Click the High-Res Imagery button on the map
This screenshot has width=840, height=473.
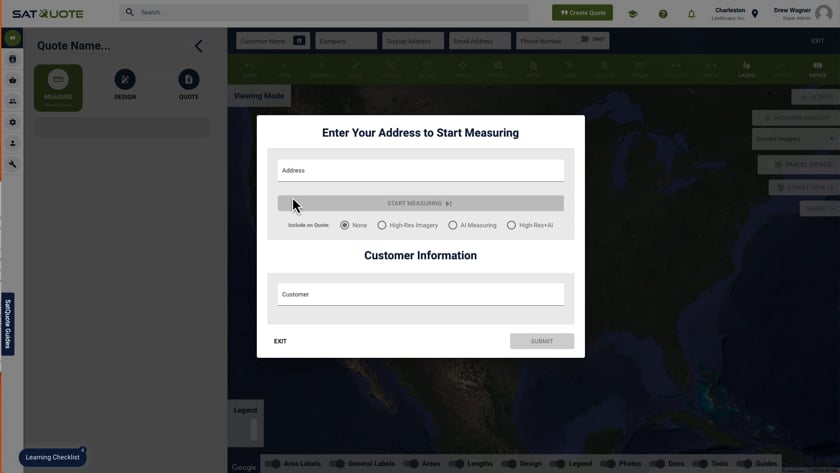[796, 118]
